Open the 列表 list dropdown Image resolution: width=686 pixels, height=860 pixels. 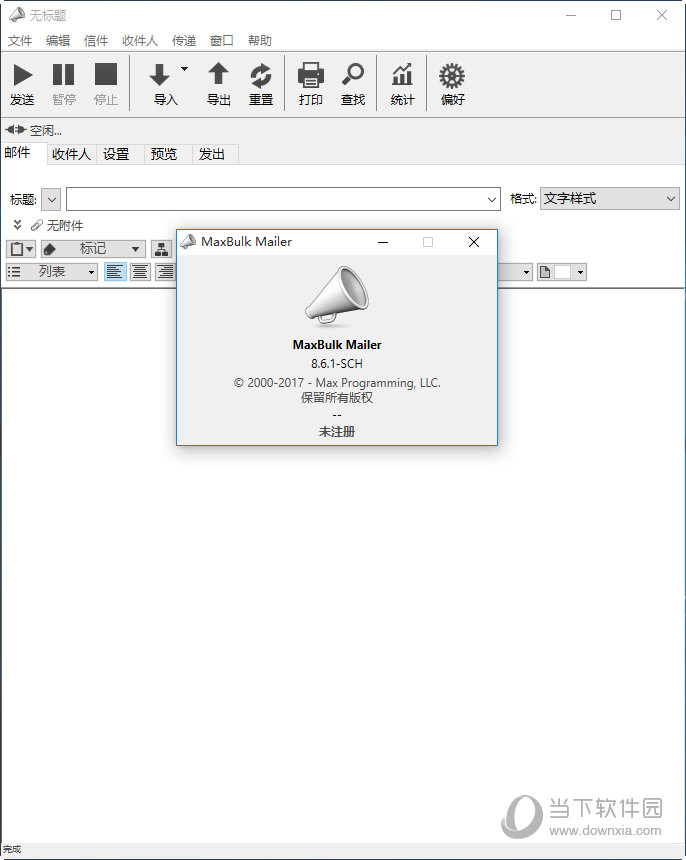pyautogui.click(x=52, y=271)
